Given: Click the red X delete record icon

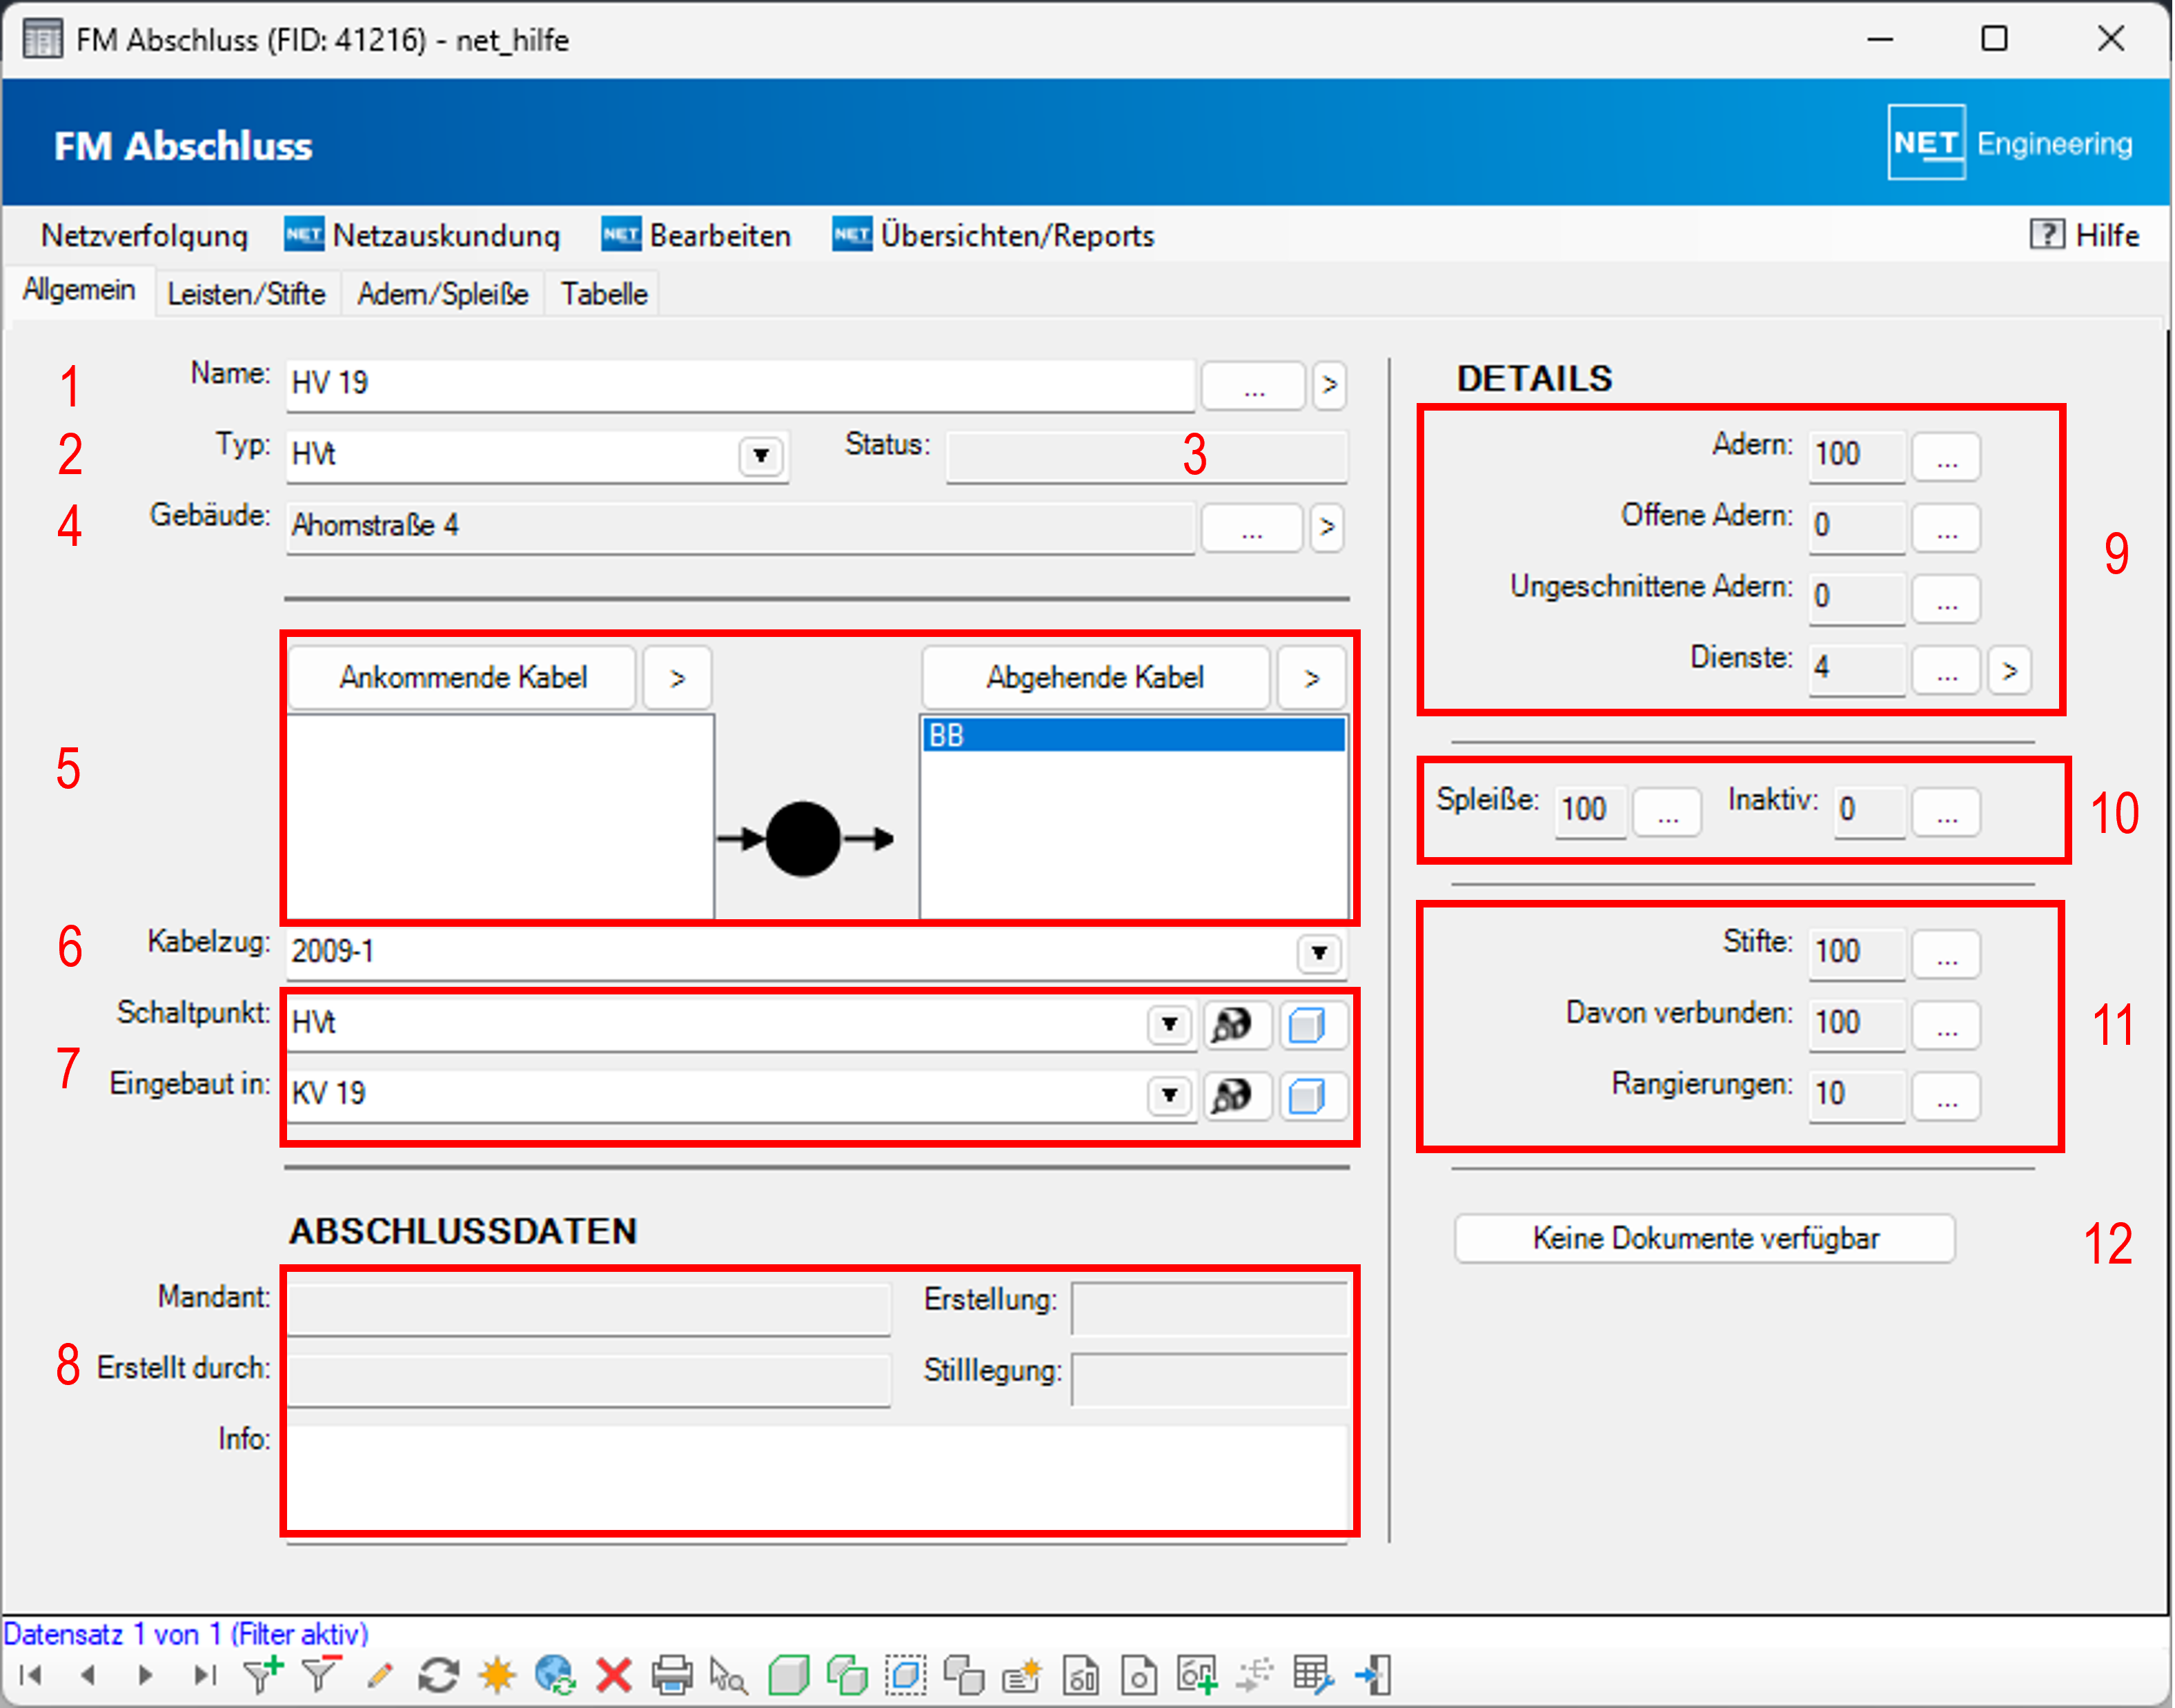Looking at the screenshot, I should click(613, 1674).
